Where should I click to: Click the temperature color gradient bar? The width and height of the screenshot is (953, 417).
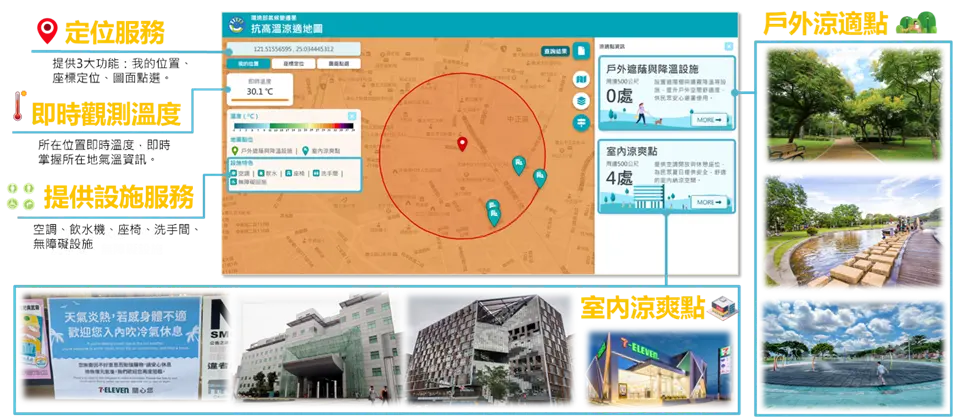294,126
